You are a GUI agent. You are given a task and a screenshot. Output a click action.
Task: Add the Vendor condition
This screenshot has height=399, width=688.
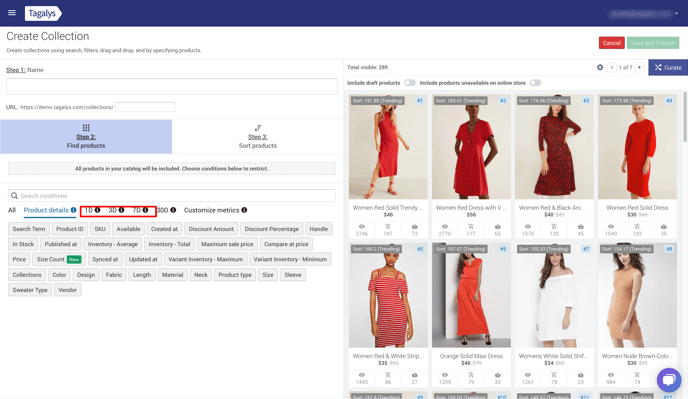[x=68, y=290]
